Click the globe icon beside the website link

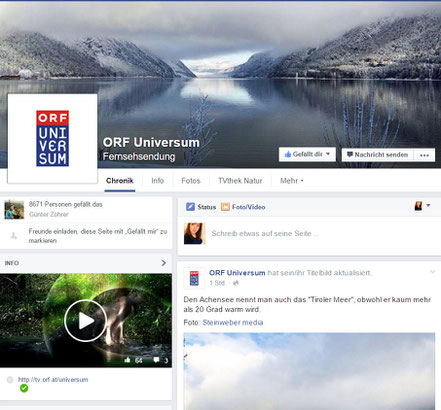pyautogui.click(x=10, y=380)
